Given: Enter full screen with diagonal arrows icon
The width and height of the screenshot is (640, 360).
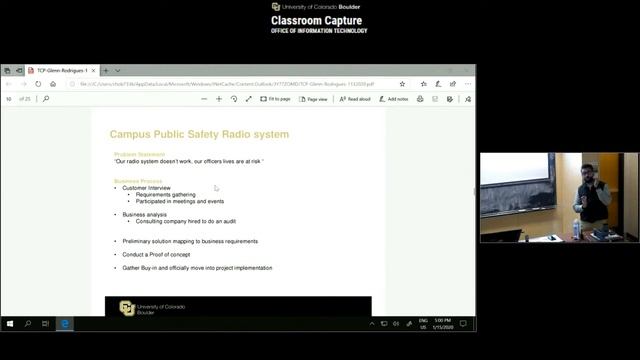Looking at the screenshot, I should pyautogui.click(x=249, y=99).
